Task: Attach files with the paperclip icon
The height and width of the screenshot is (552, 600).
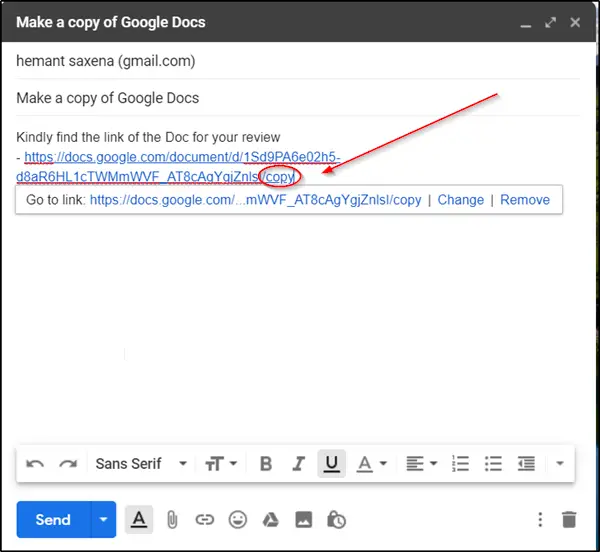Action: pyautogui.click(x=172, y=520)
